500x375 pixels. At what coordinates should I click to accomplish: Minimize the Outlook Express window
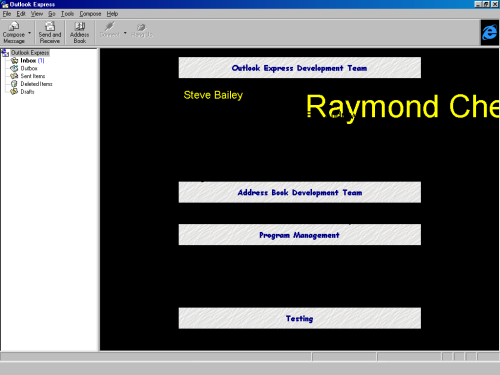(478, 4)
